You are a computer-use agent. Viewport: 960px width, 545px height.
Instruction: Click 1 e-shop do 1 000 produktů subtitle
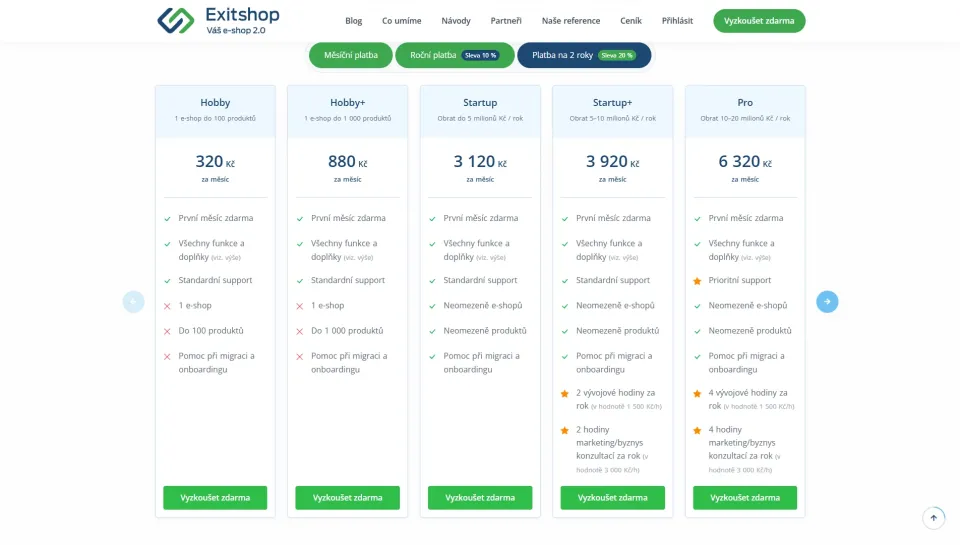347,118
